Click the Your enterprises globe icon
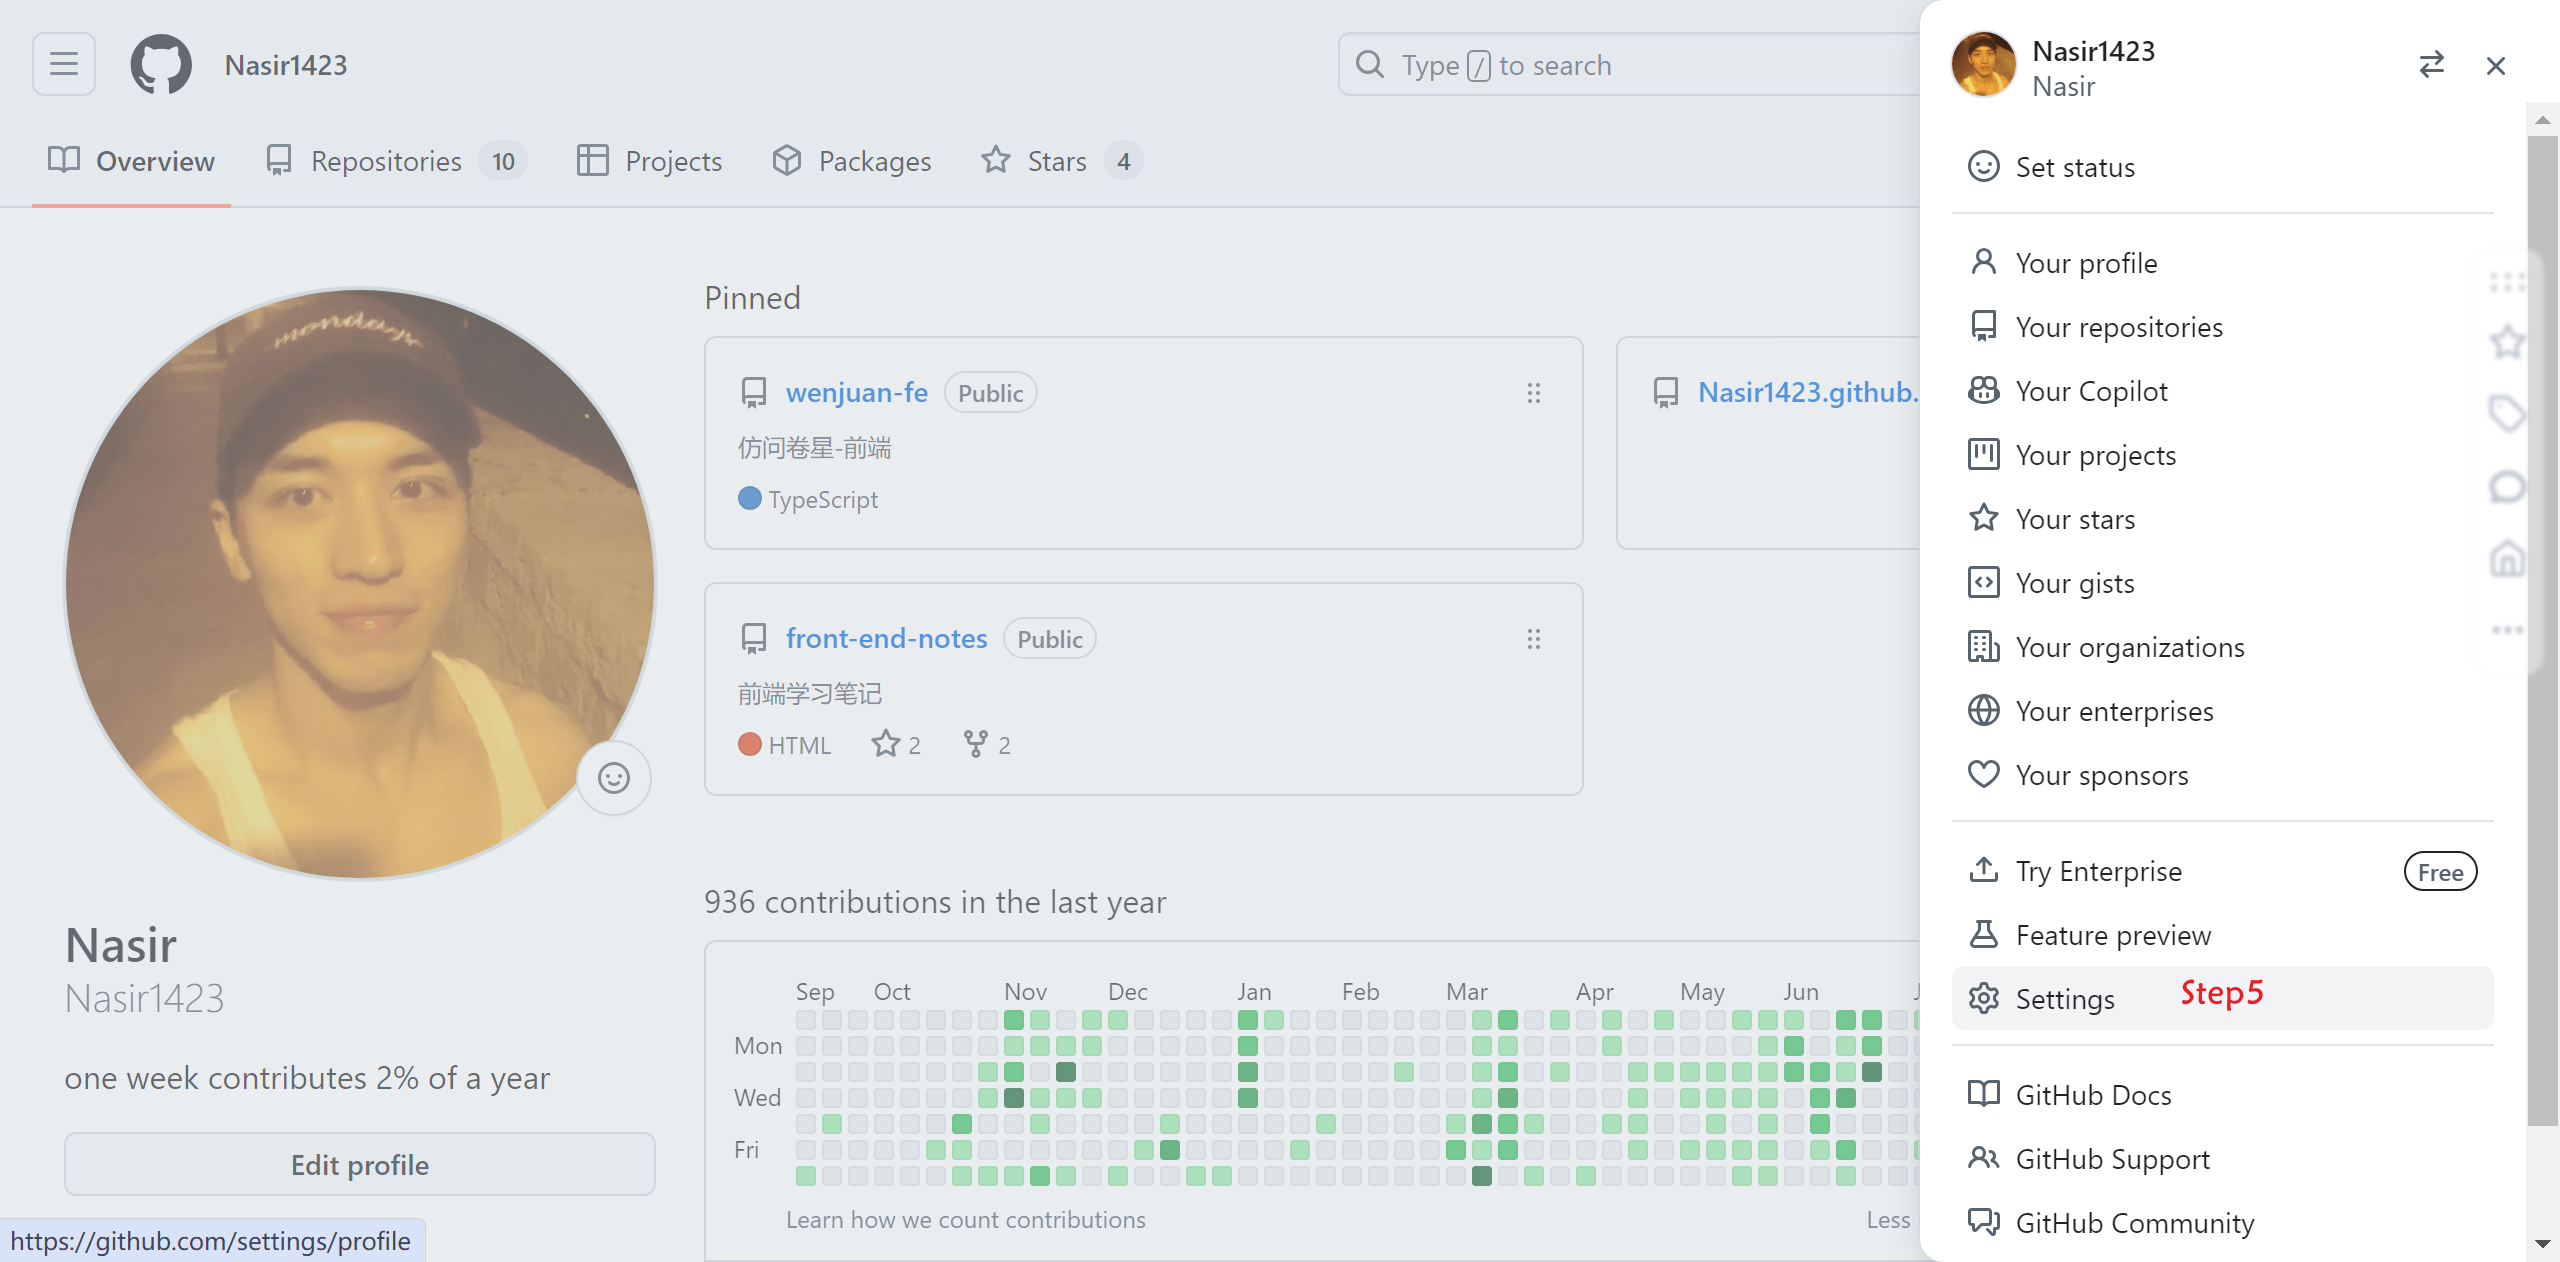The height and width of the screenshot is (1262, 2560). tap(1984, 710)
